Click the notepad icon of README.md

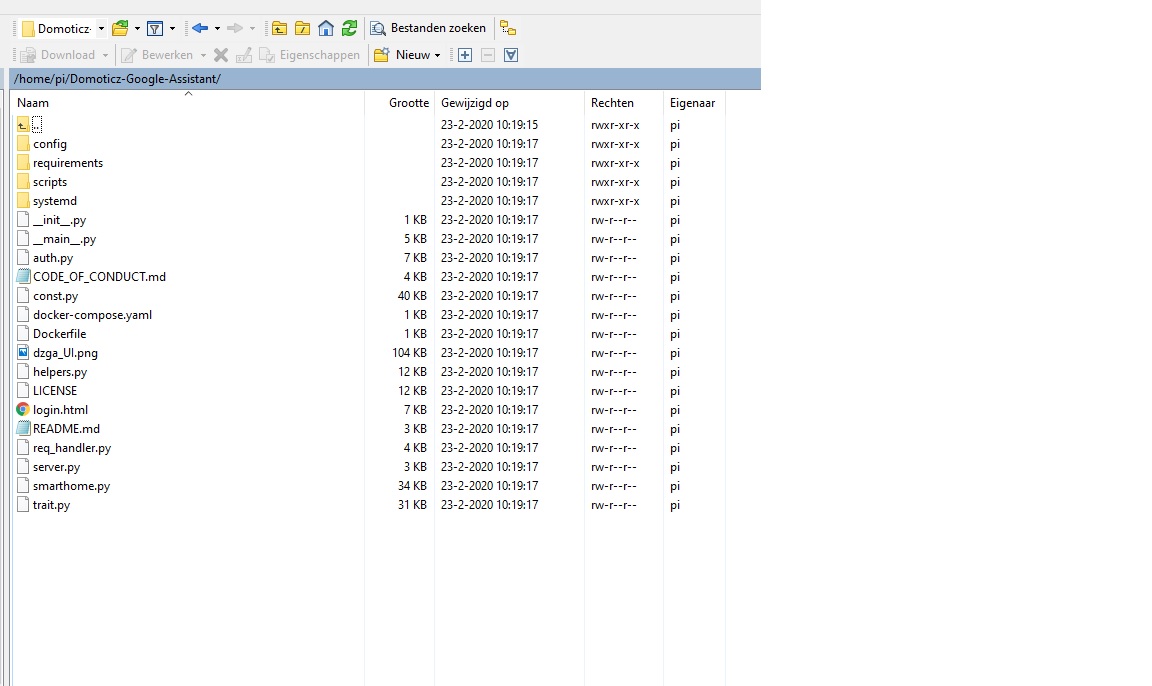pos(23,429)
